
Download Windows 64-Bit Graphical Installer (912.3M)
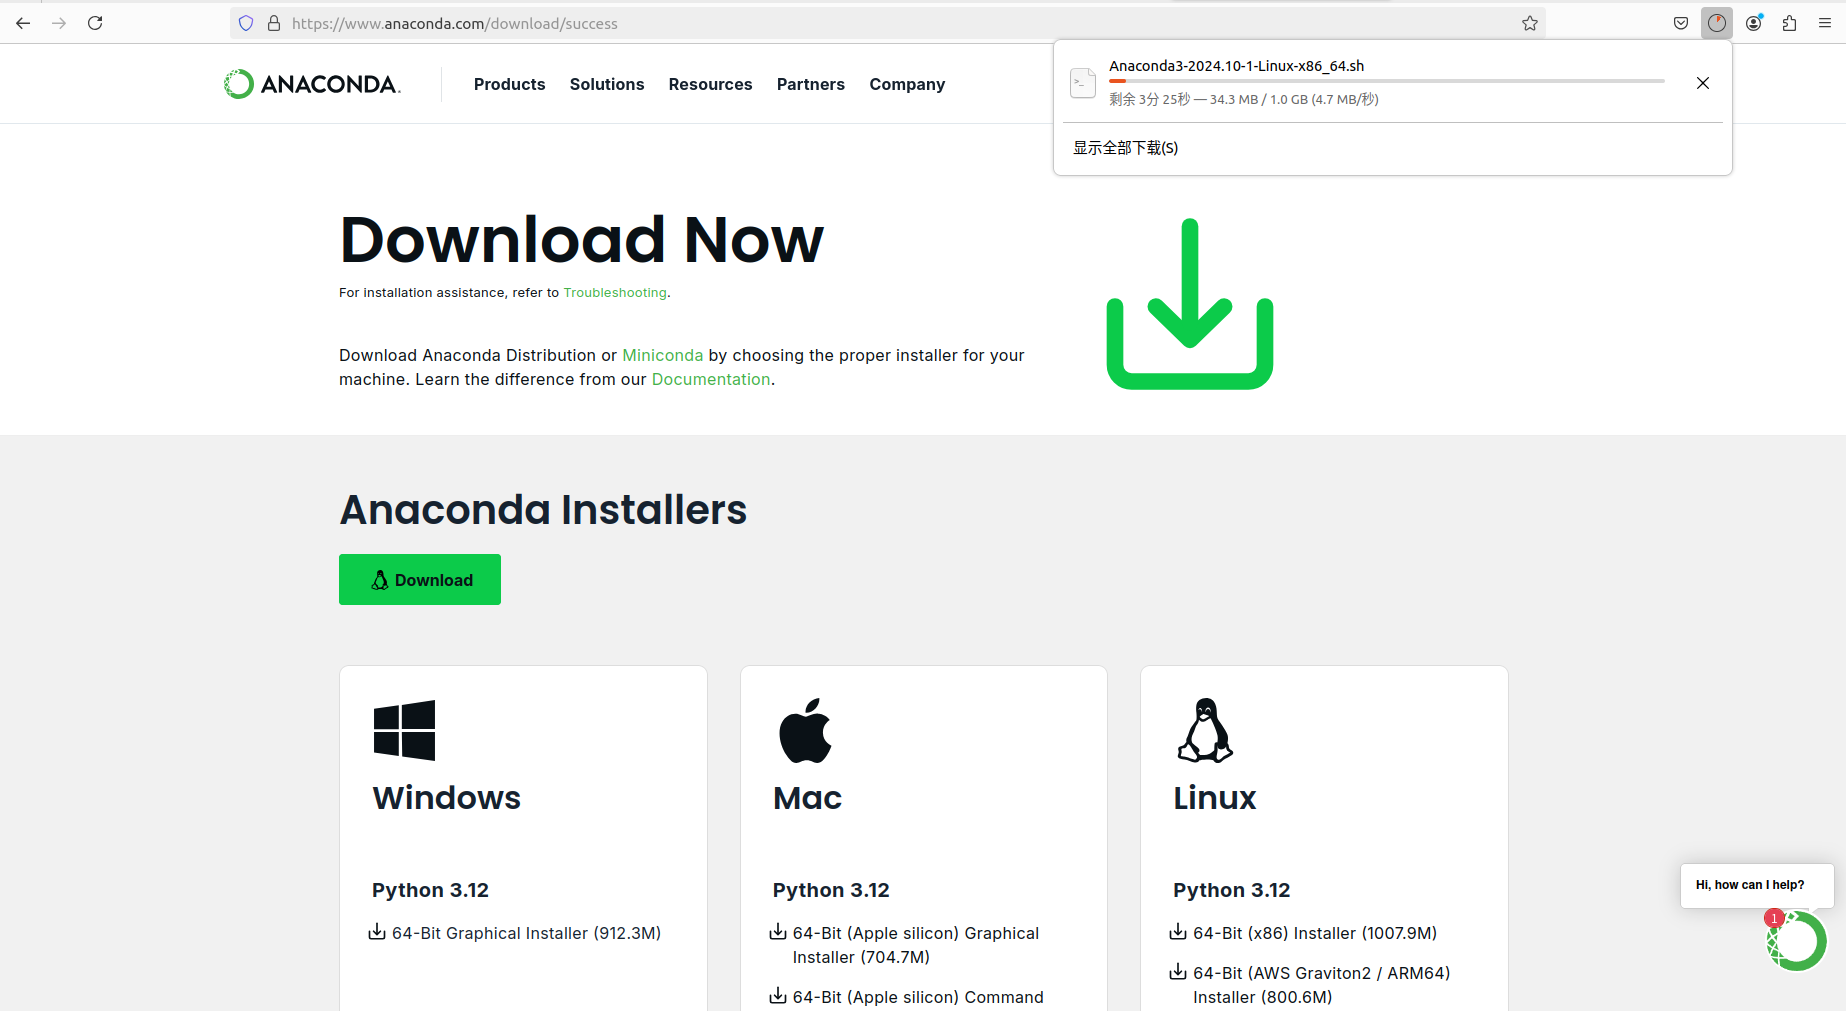[x=526, y=933]
